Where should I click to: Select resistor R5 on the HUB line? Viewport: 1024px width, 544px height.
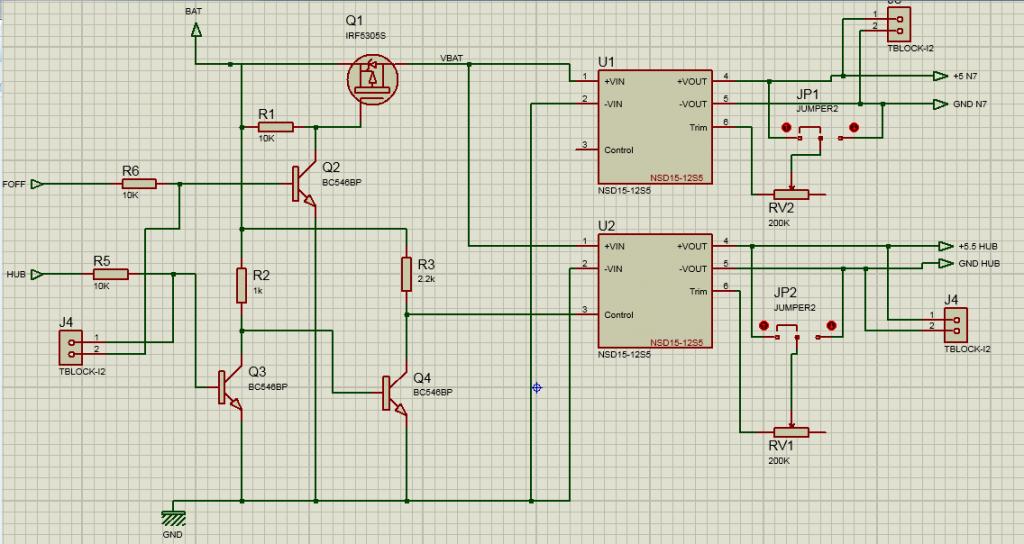tap(110, 274)
